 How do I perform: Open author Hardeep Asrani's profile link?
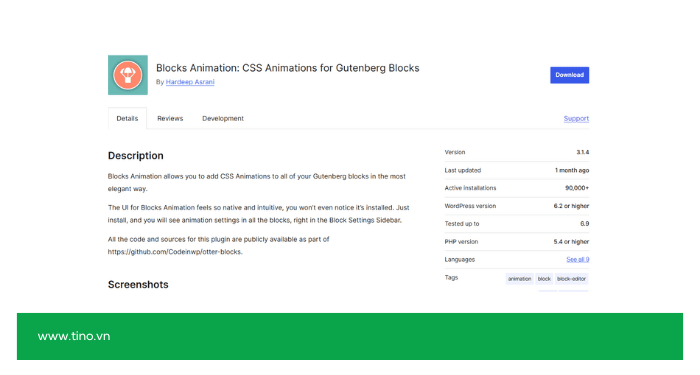click(190, 82)
